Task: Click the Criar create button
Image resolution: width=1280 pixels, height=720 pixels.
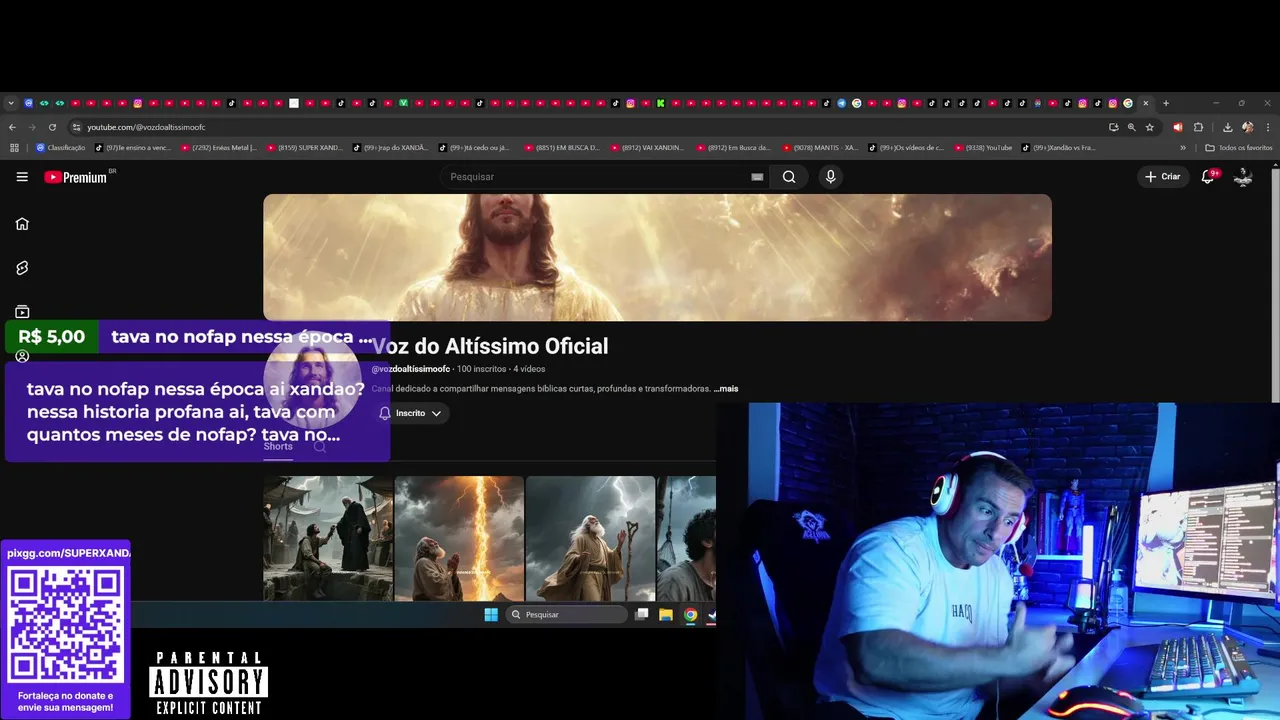Action: pos(1163,177)
